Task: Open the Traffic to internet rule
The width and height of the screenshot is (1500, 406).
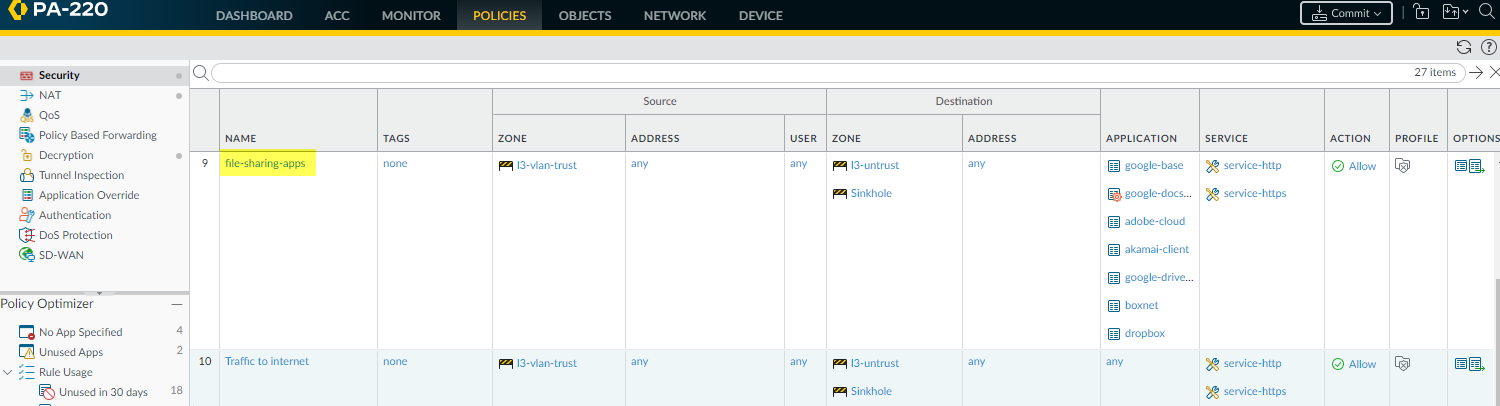Action: coord(267,362)
